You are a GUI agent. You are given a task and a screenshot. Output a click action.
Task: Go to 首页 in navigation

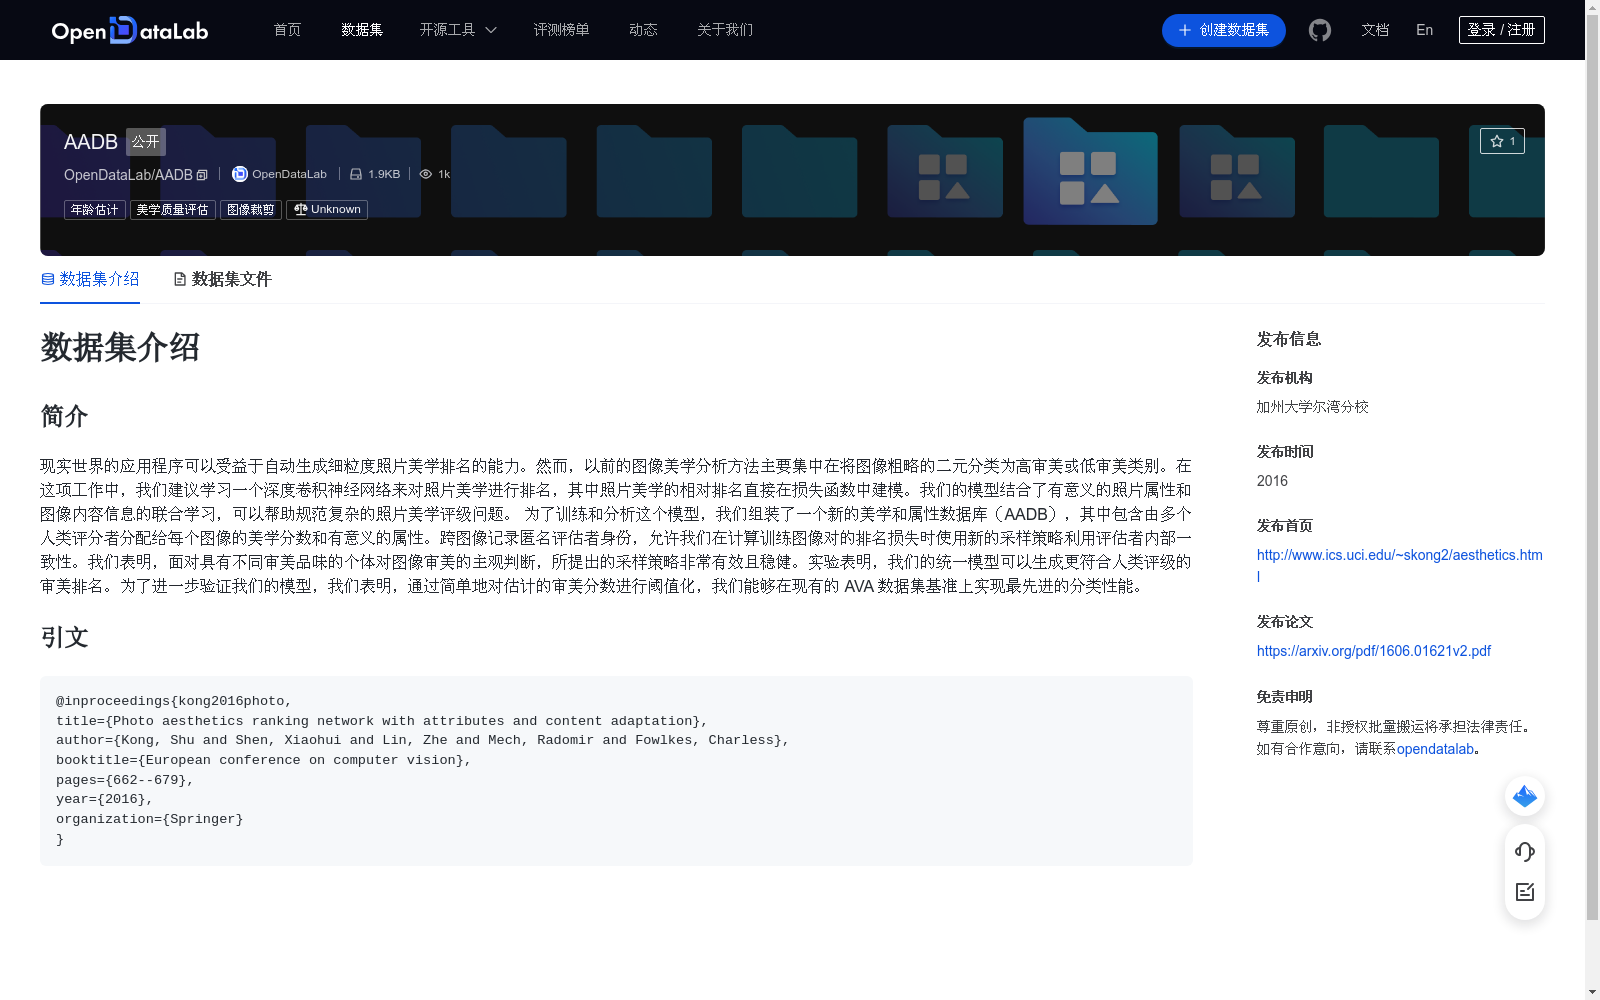click(x=287, y=30)
